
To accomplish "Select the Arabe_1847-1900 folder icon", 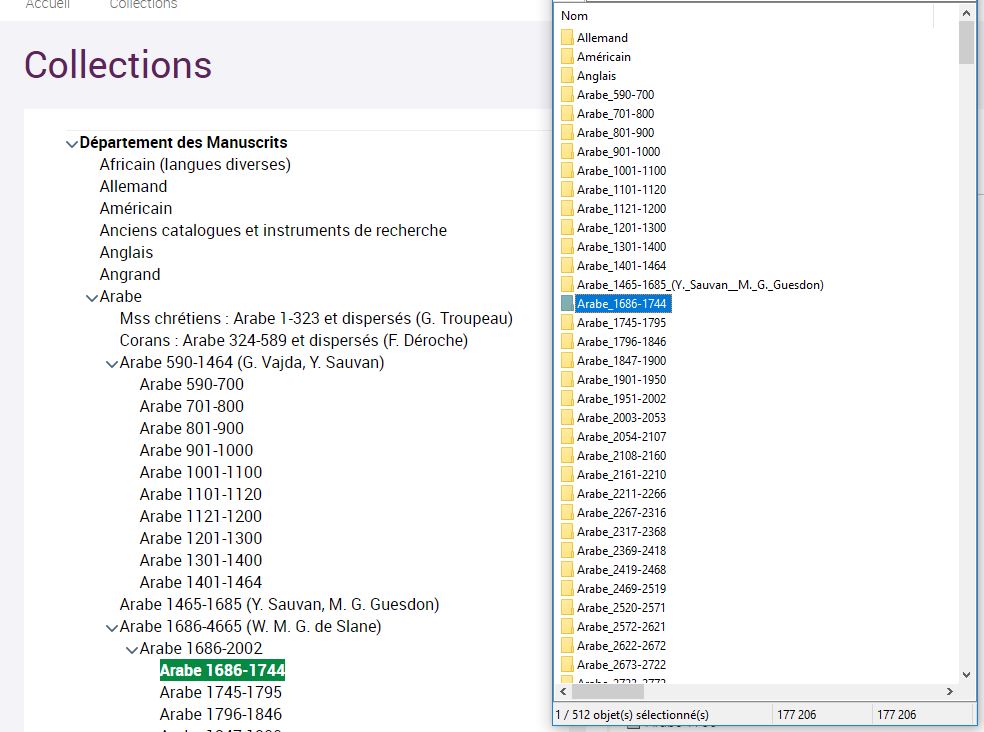I will (x=567, y=360).
